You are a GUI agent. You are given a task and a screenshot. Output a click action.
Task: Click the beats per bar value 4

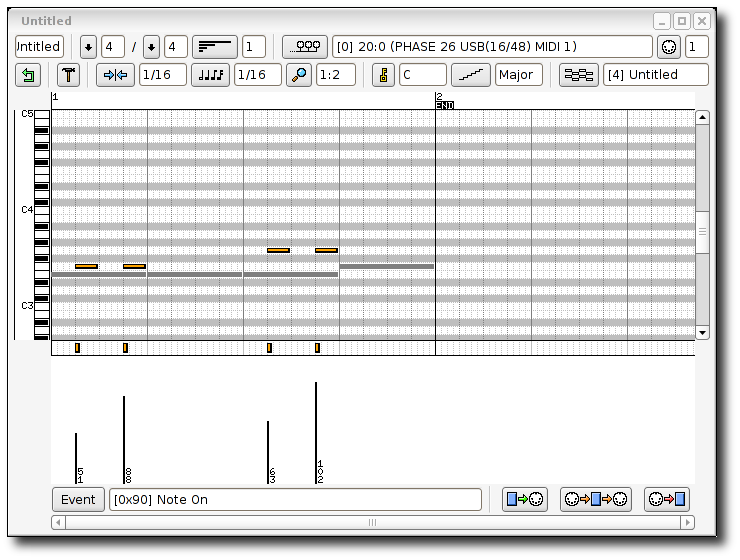tap(113, 47)
